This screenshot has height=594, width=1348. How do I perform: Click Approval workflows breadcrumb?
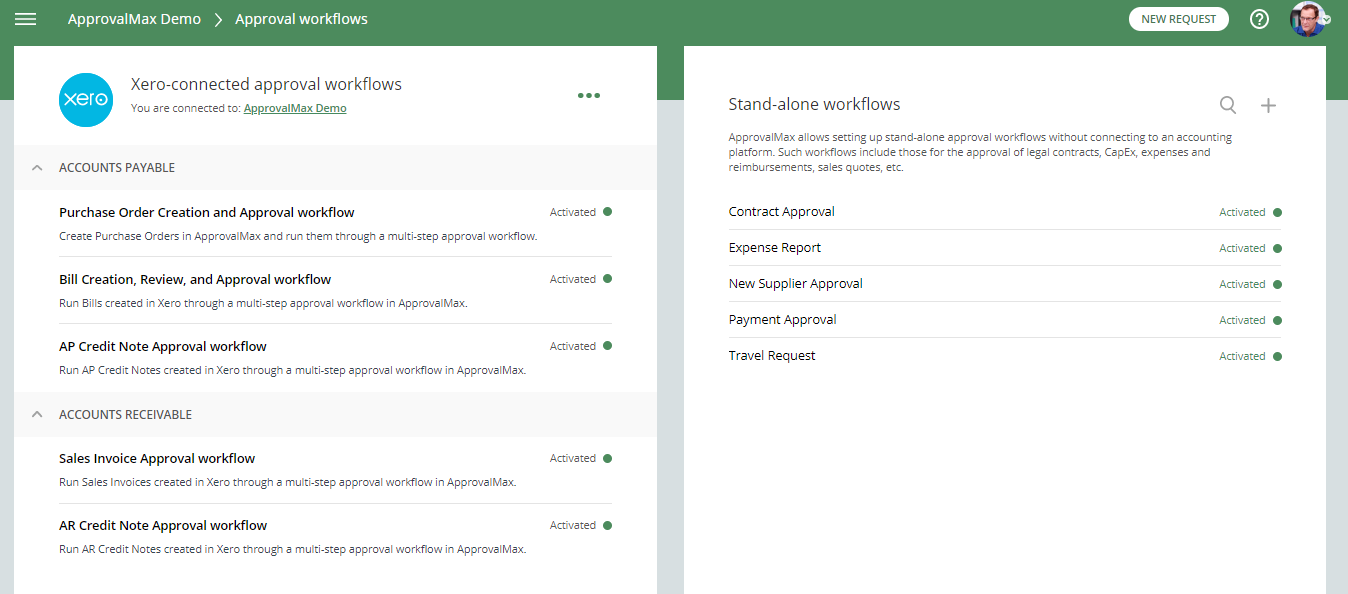tap(301, 19)
